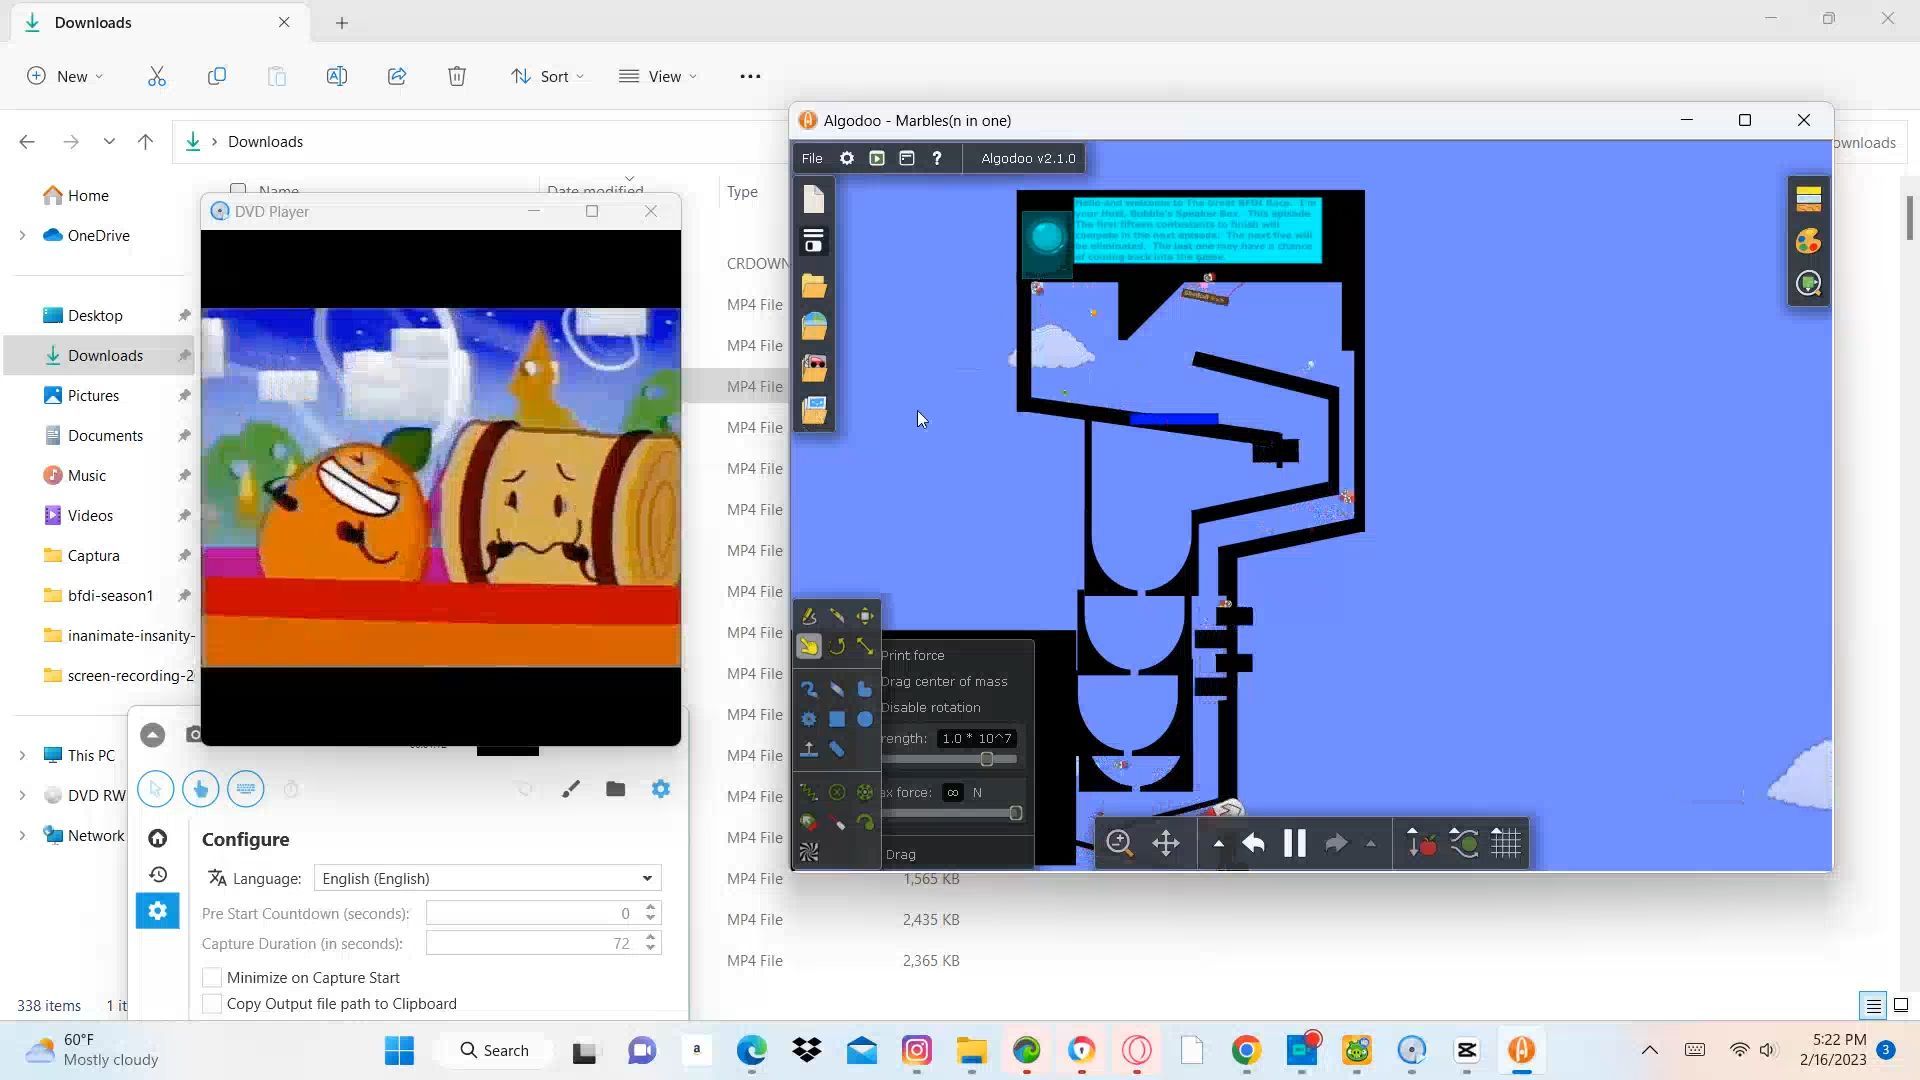Toggle gravity with the apple icon

(x=1422, y=844)
